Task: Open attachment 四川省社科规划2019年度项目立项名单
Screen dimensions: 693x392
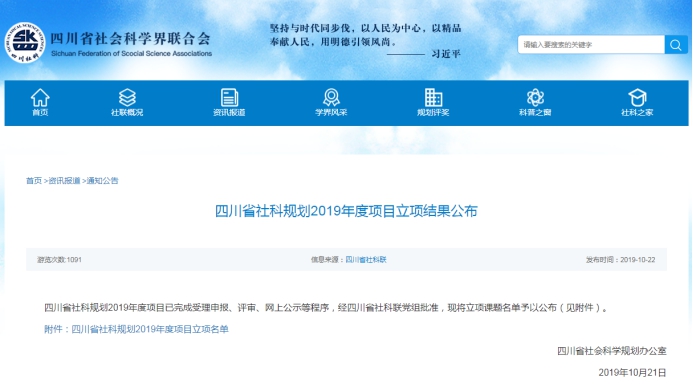Action: pyautogui.click(x=150, y=329)
